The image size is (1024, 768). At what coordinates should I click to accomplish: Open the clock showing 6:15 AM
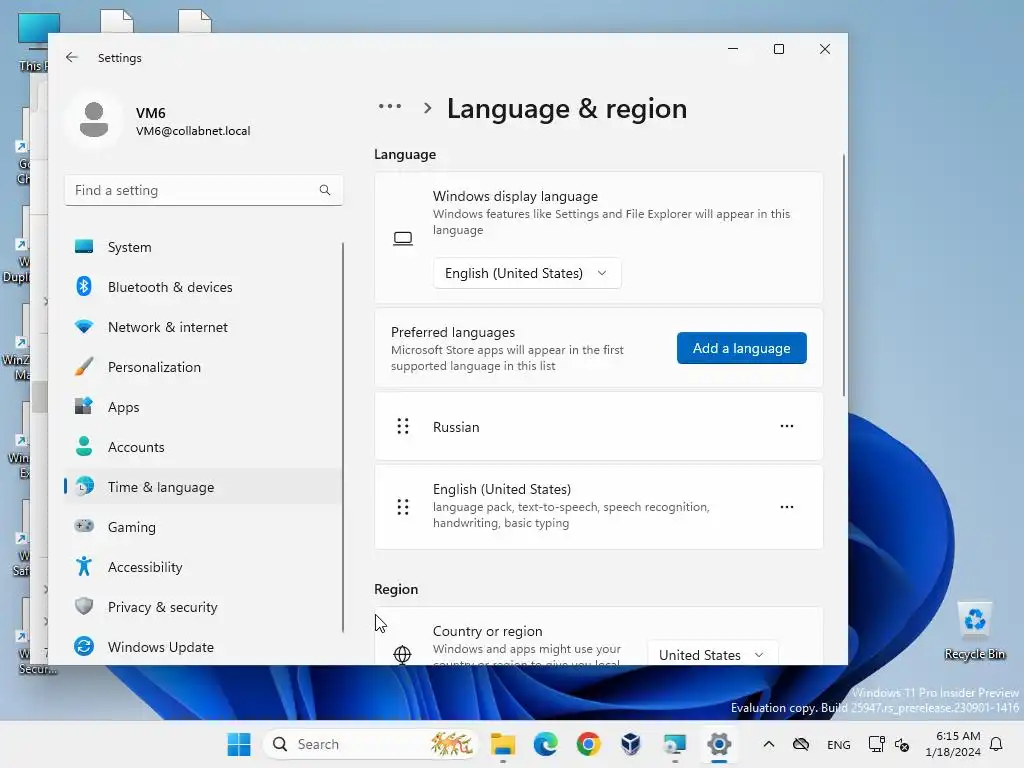point(953,744)
